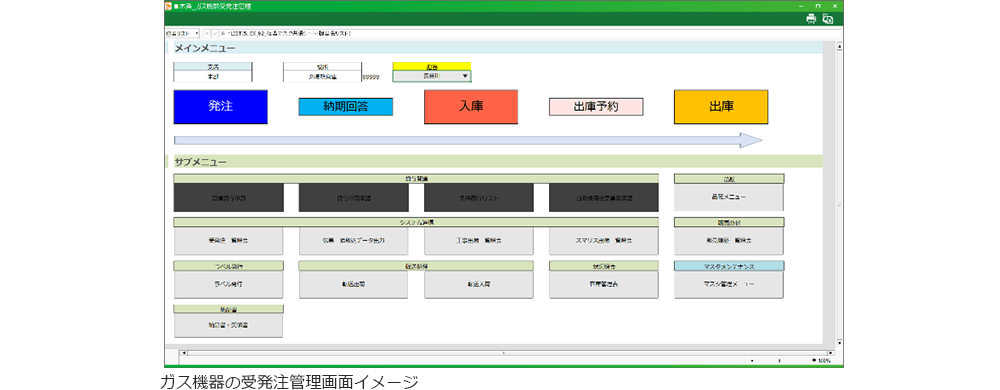This screenshot has height=390, width=1000.
Task: Click the dark button ending in リスト
Action: tap(478, 198)
